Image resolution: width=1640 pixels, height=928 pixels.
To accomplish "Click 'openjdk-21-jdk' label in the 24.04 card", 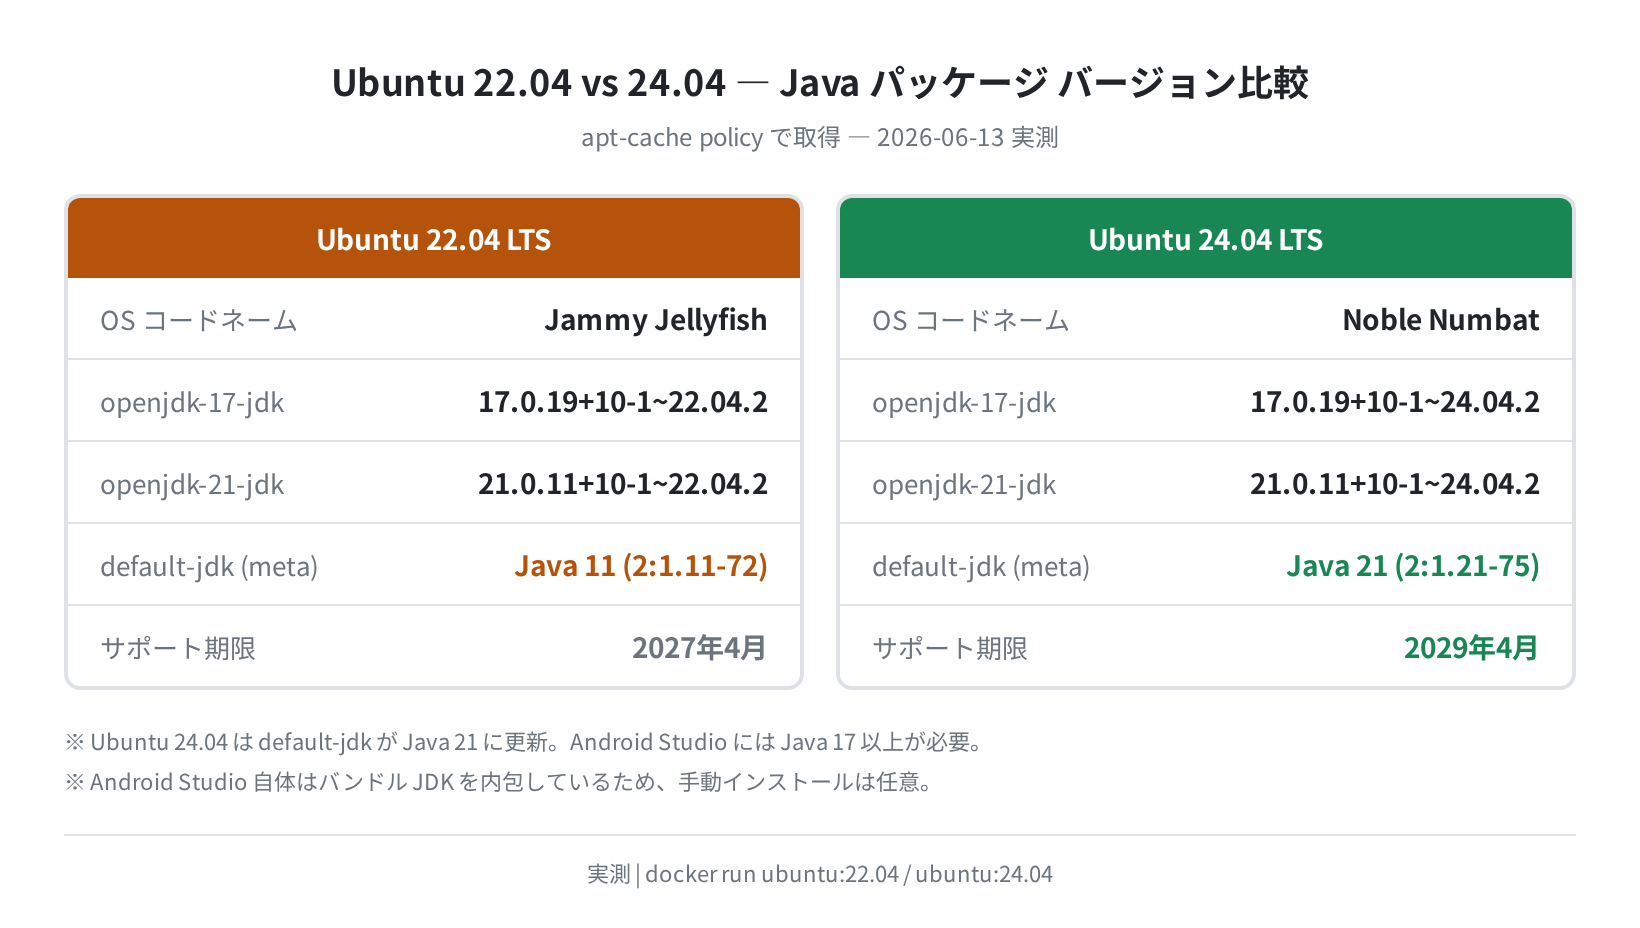I will point(964,485).
